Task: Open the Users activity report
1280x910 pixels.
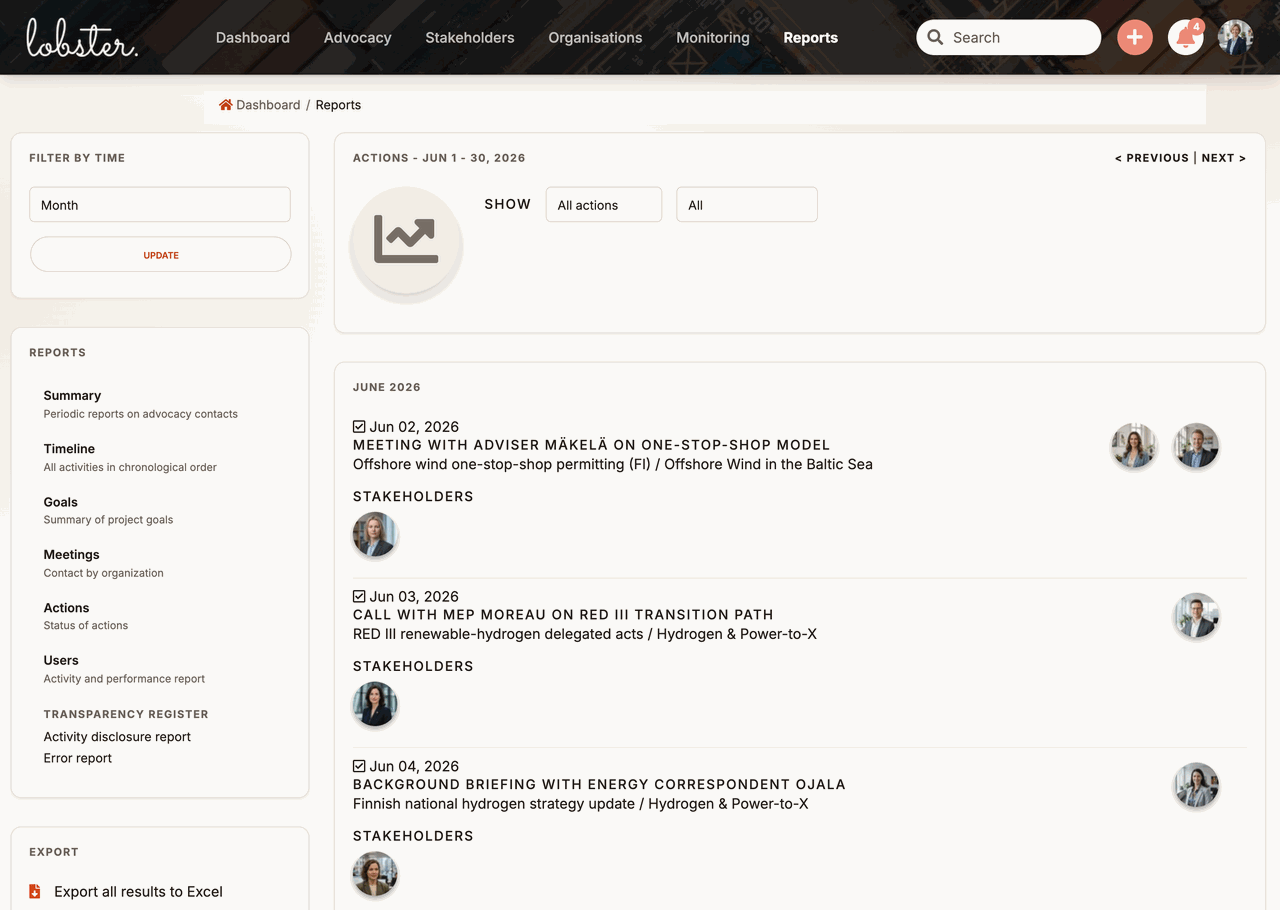Action: point(61,661)
